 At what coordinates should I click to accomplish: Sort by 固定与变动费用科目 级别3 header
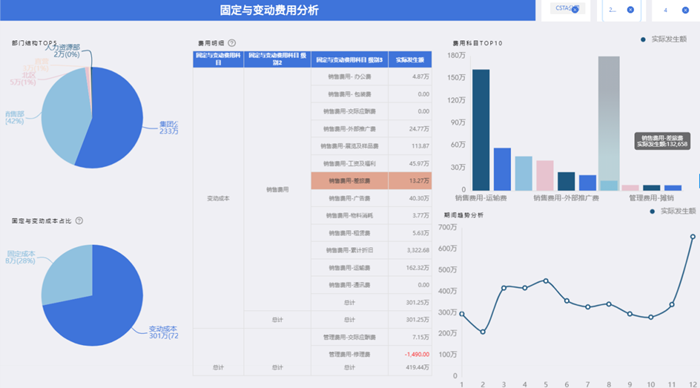pos(350,59)
